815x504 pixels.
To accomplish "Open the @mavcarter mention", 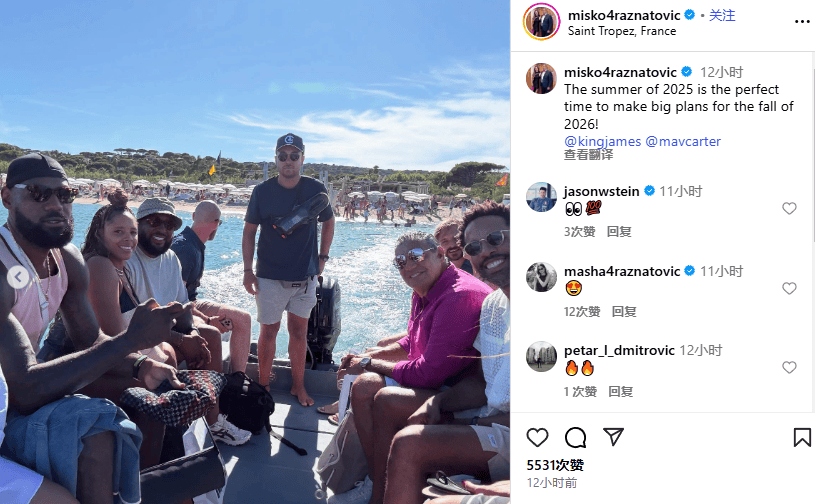I will 683,141.
